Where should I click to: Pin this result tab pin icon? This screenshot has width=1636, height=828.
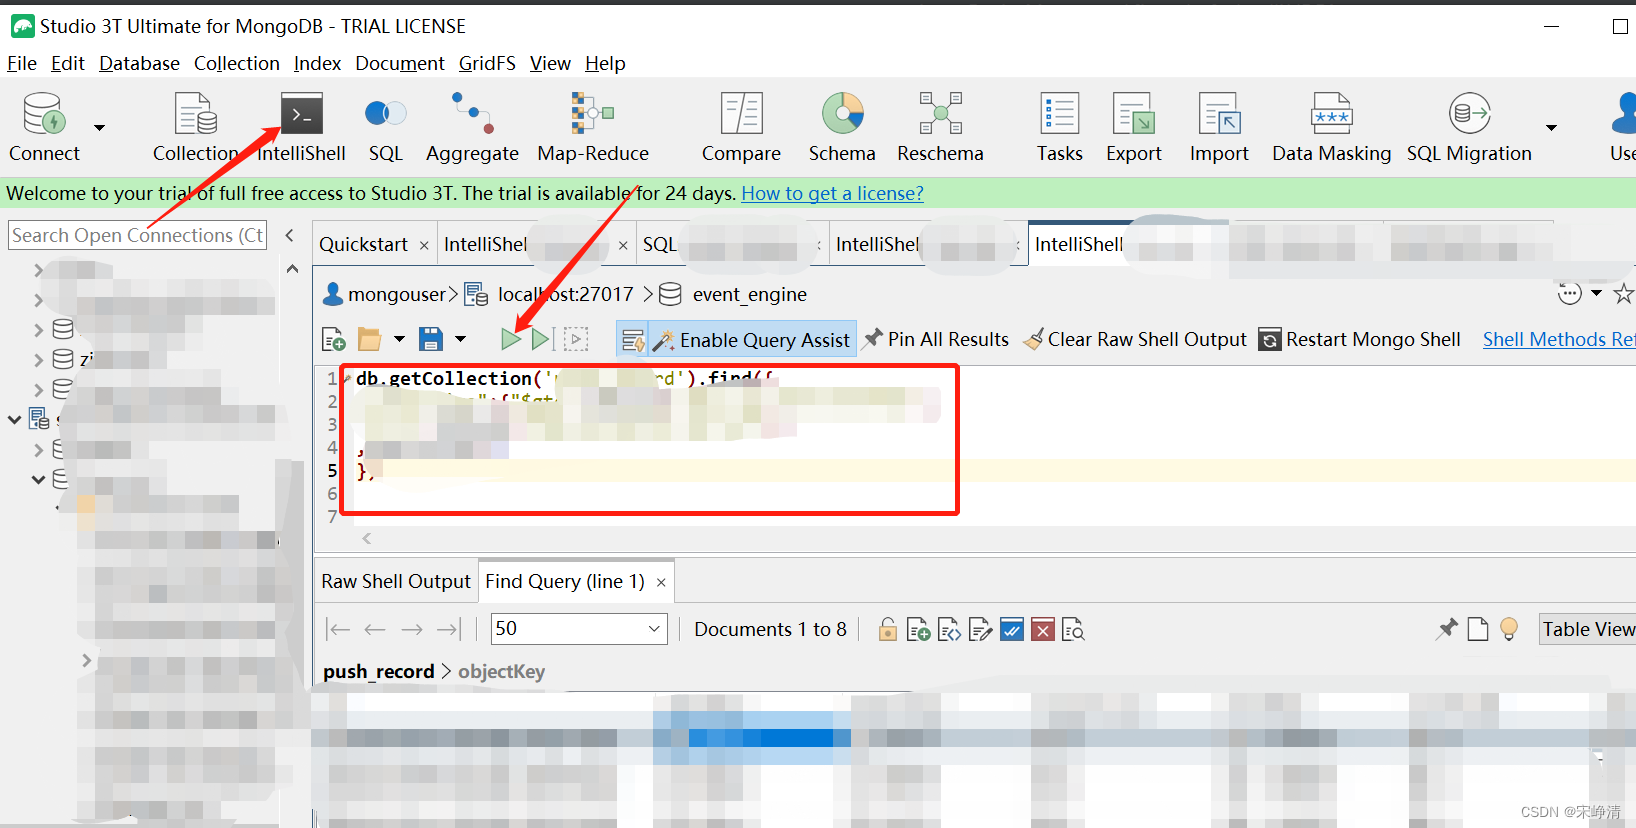[x=1447, y=629]
